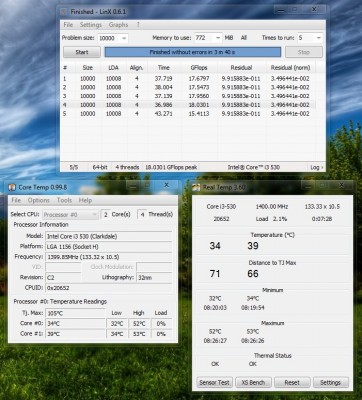Click the Time column header

(x=164, y=68)
